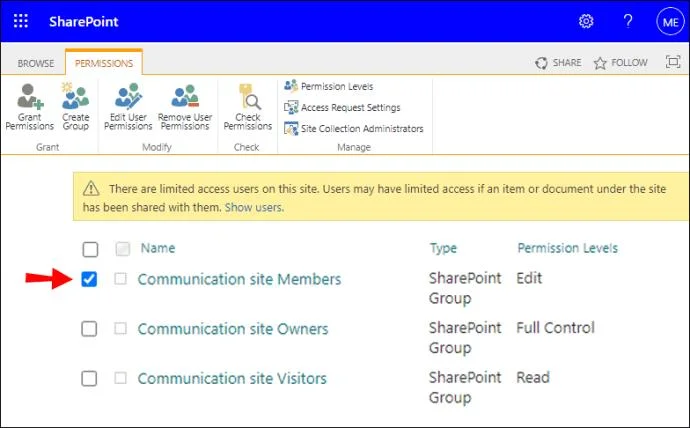Check the Communication site Visitors checkbox
690x428 pixels.
tap(89, 378)
